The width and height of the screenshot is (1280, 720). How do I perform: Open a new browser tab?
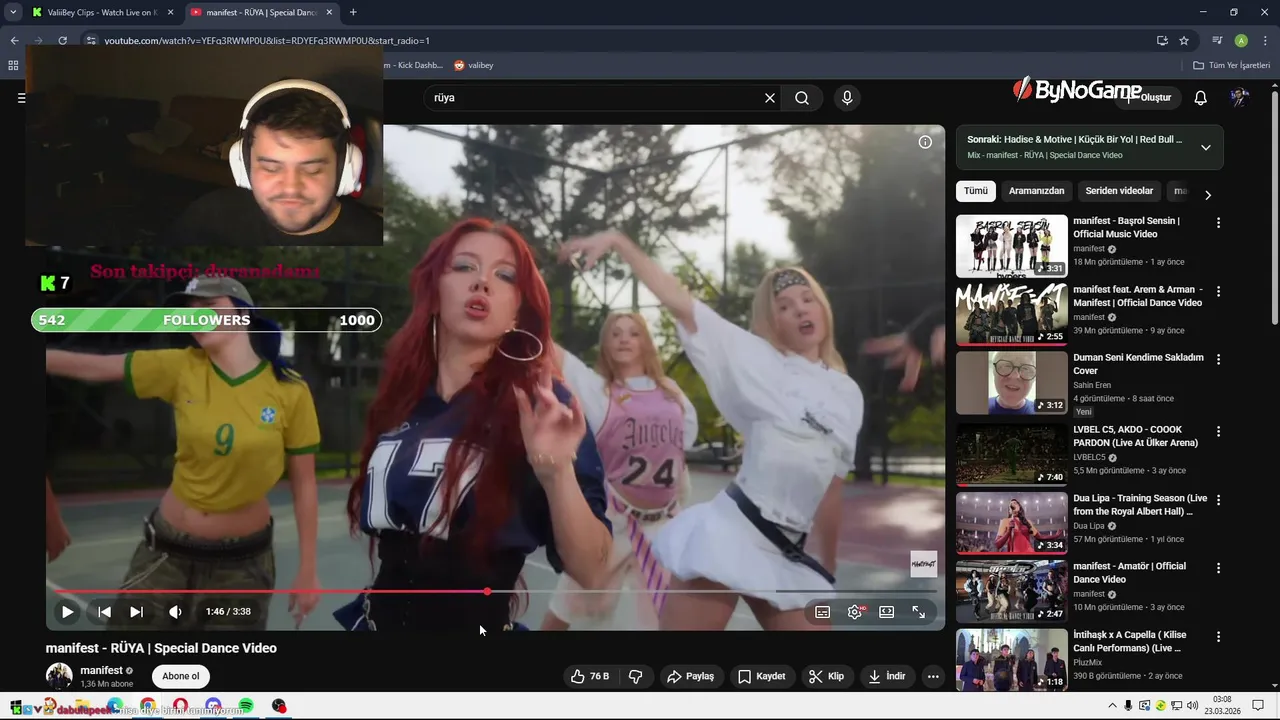click(353, 12)
